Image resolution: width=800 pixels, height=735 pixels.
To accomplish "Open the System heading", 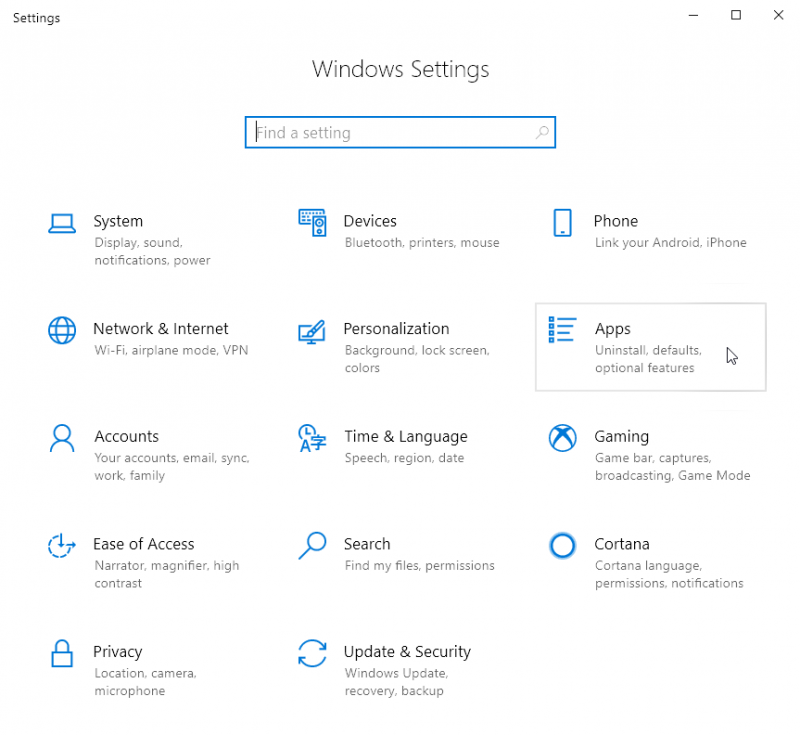I will coord(118,221).
